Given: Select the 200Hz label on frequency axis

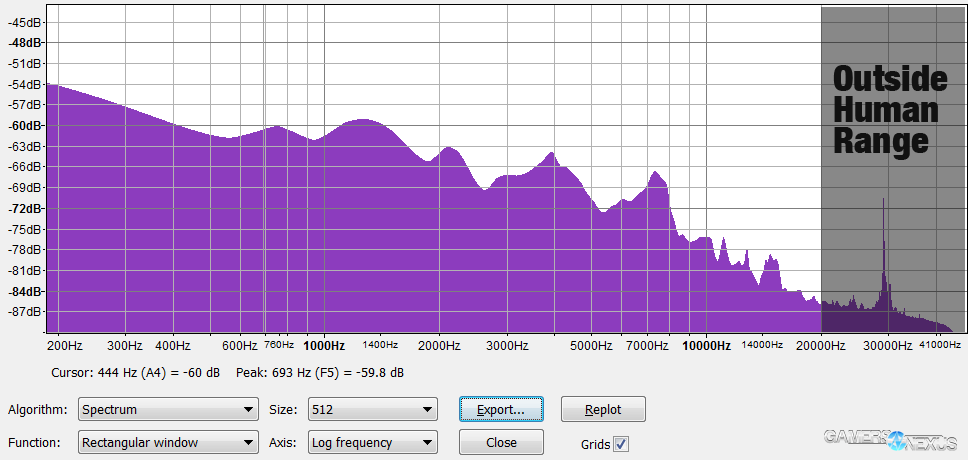Looking at the screenshot, I should point(63,346).
